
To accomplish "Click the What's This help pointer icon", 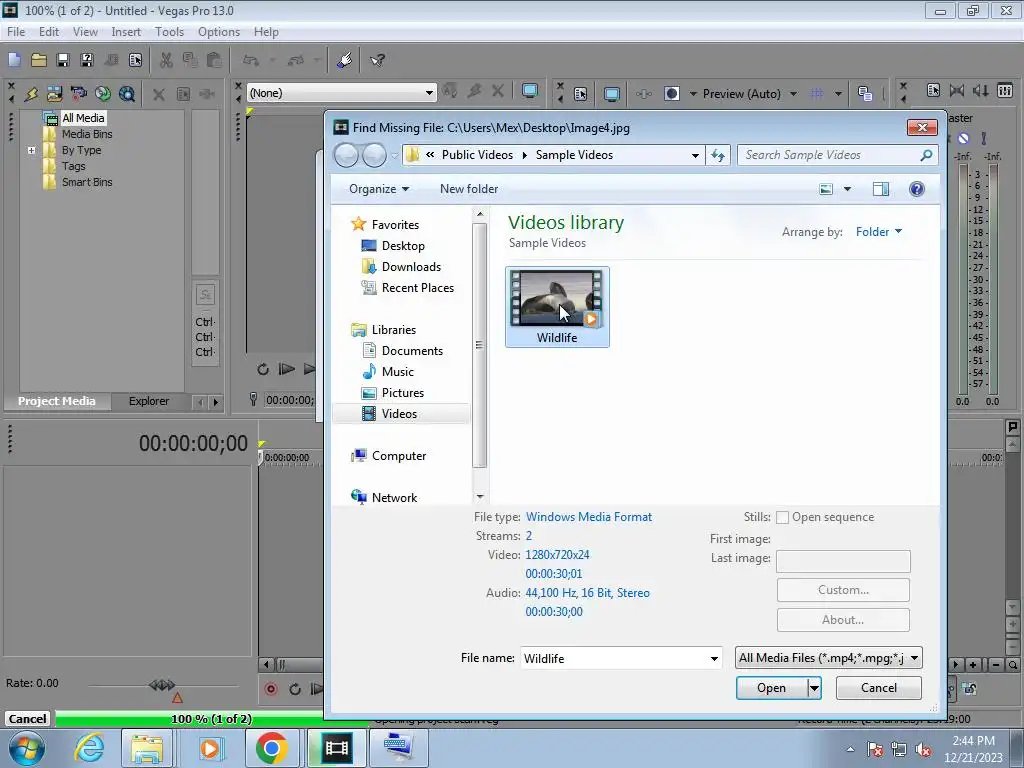I will (x=377, y=60).
